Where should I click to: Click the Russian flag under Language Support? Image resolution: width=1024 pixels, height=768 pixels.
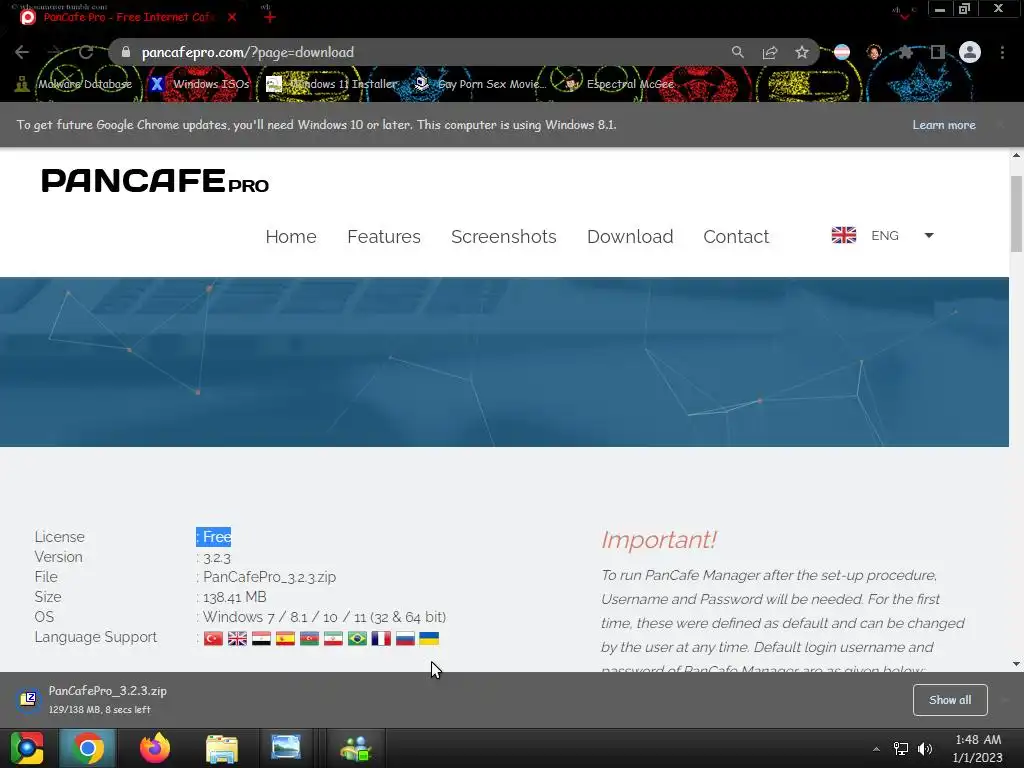405,638
